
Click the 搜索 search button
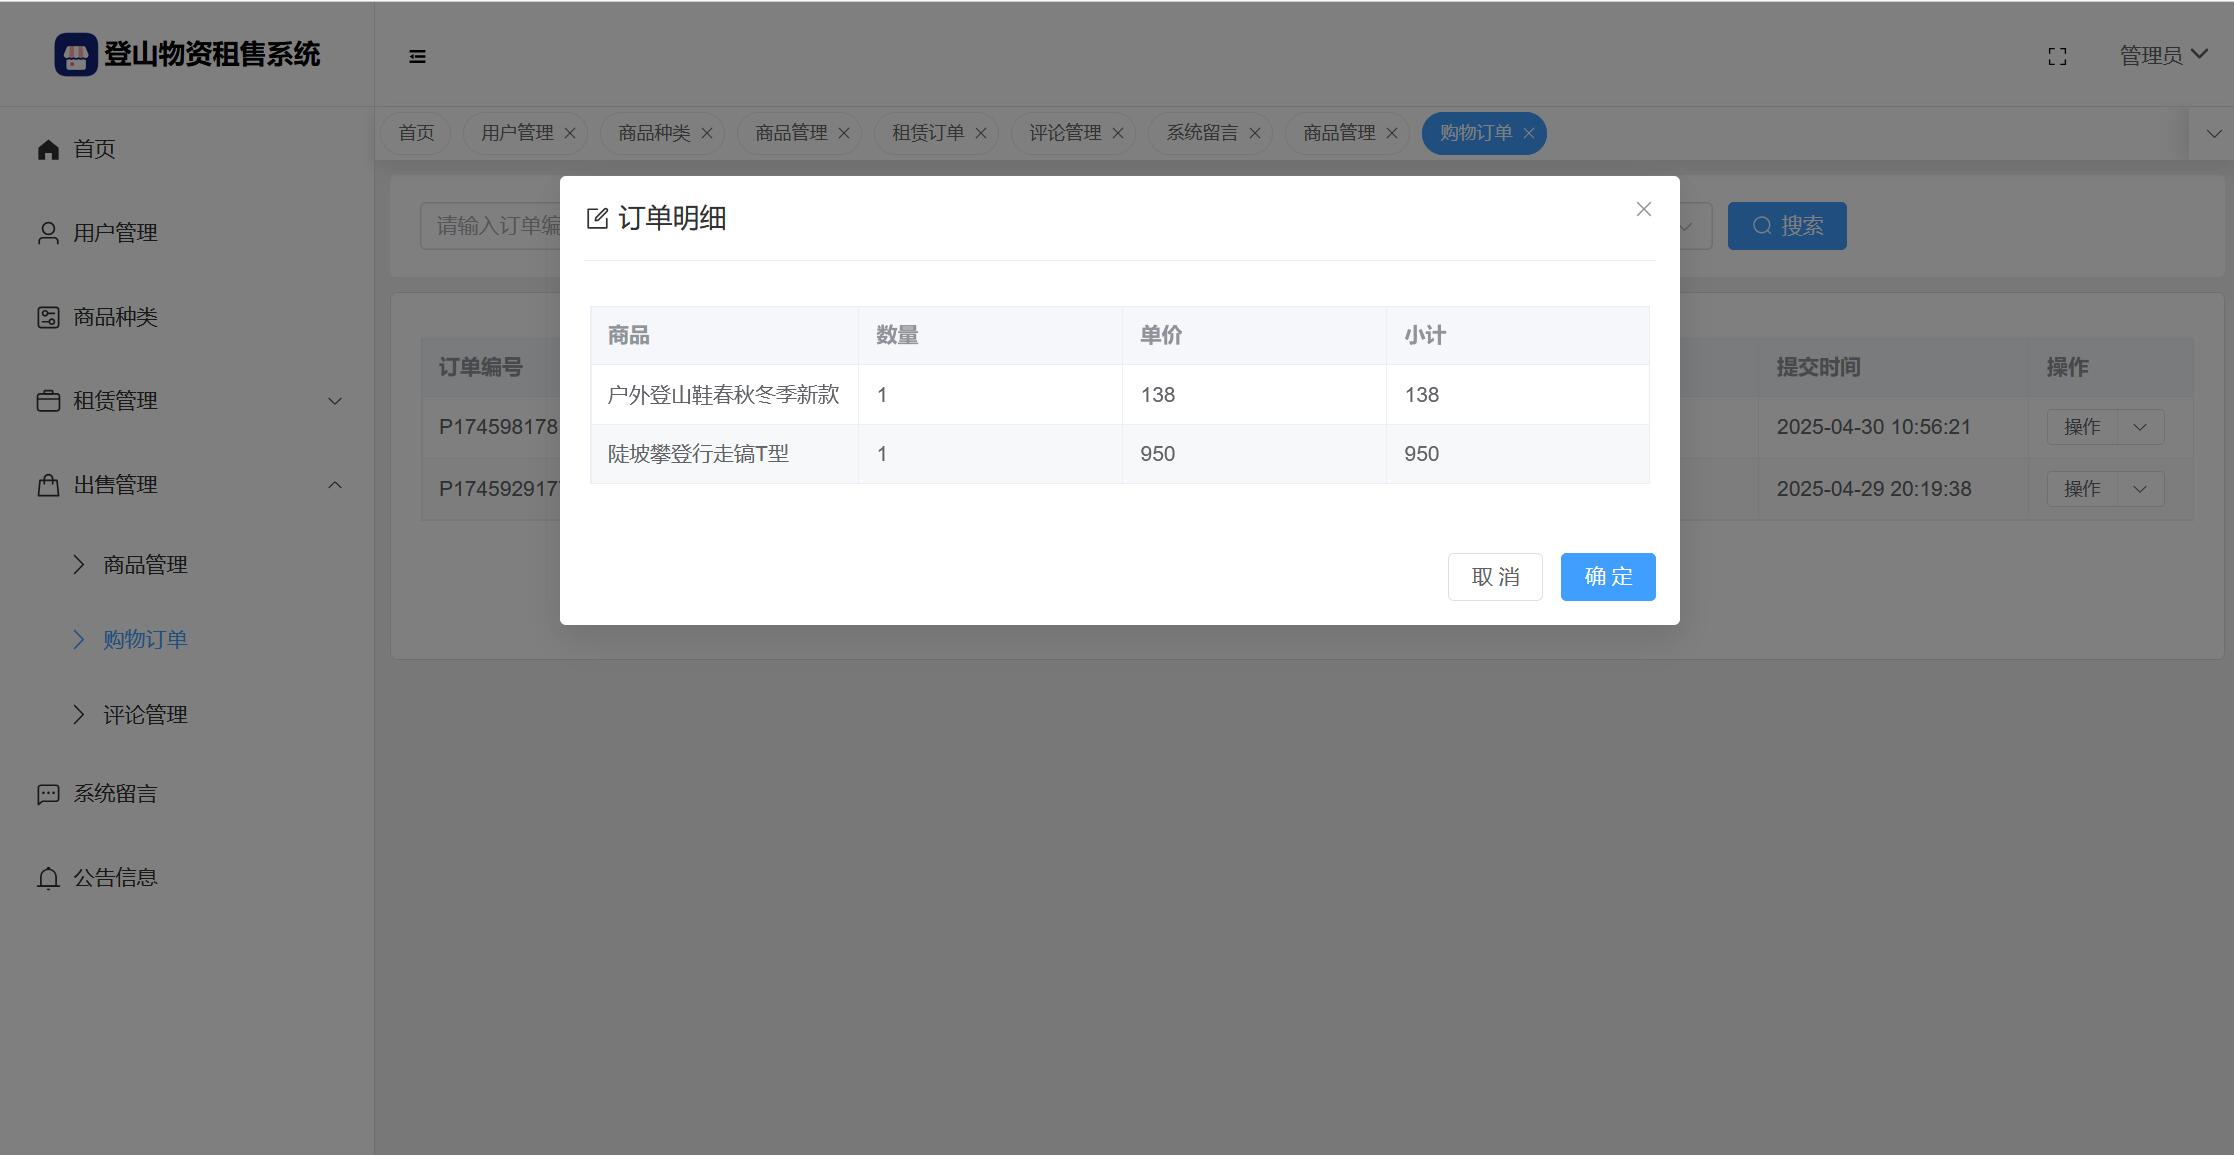[1786, 226]
